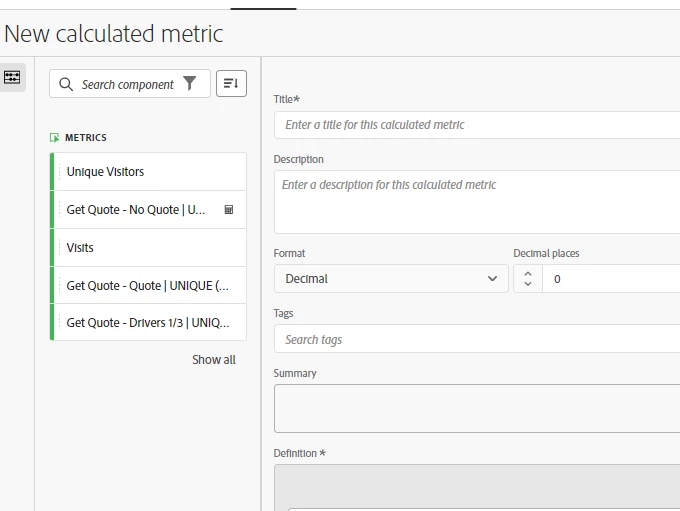Click the search magnifier icon

tap(66, 84)
